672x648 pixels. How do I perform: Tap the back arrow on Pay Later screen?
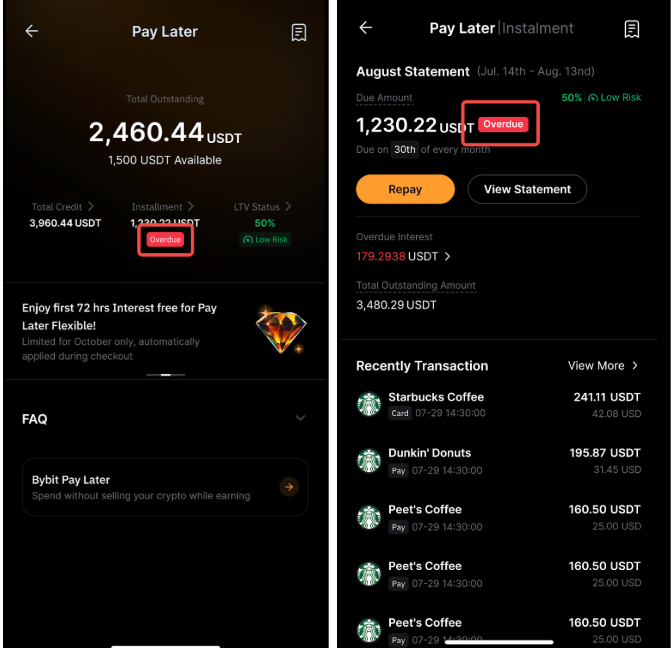tap(32, 31)
